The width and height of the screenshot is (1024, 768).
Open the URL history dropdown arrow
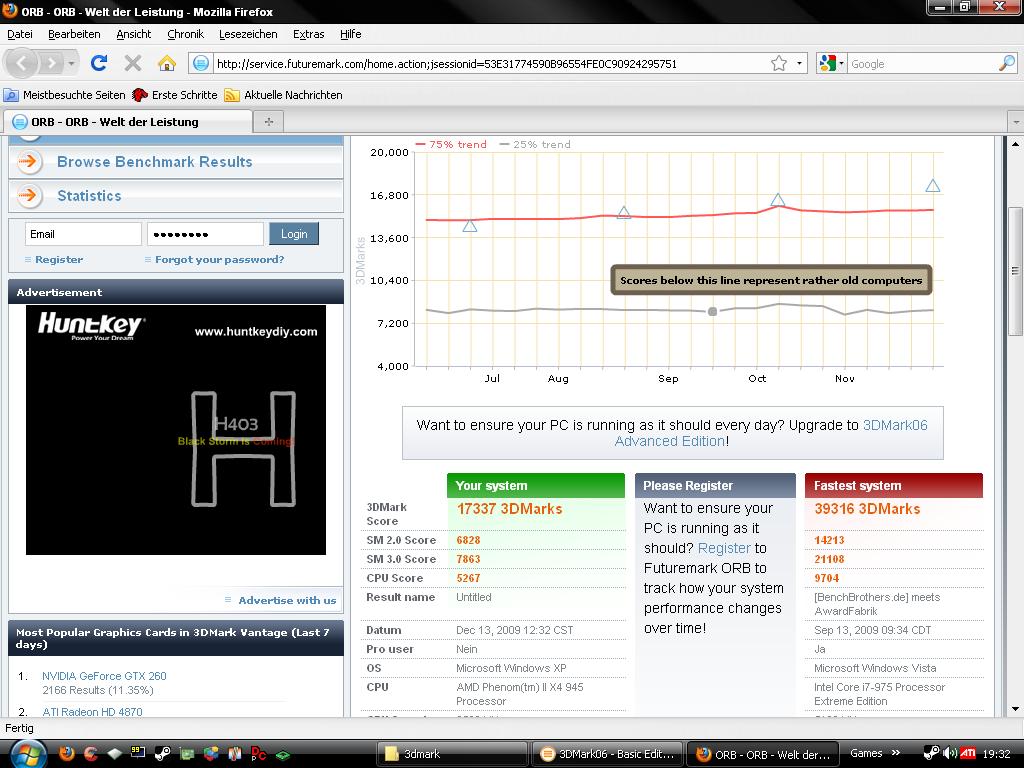click(x=799, y=63)
